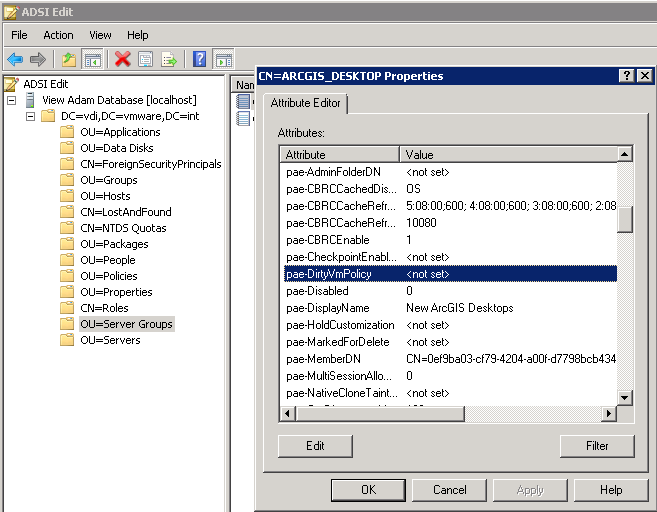This screenshot has height=512, width=657.
Task: Click the red Delete X icon
Action: click(x=122, y=59)
